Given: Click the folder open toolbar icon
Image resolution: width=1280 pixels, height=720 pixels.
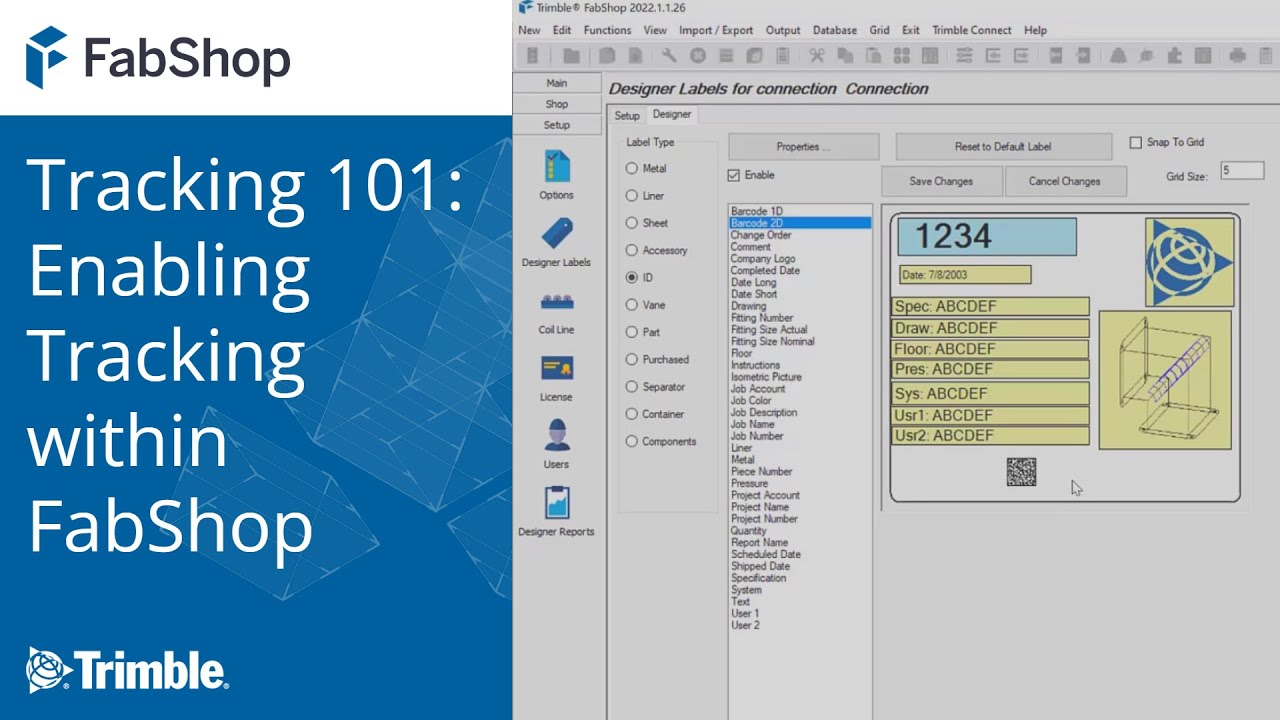Looking at the screenshot, I should tap(571, 56).
